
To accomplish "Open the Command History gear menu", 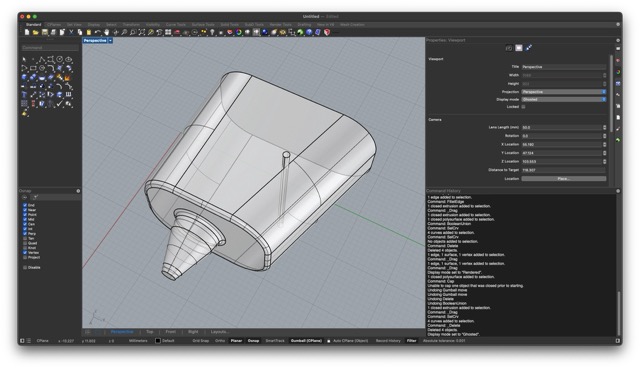I will 618,191.
